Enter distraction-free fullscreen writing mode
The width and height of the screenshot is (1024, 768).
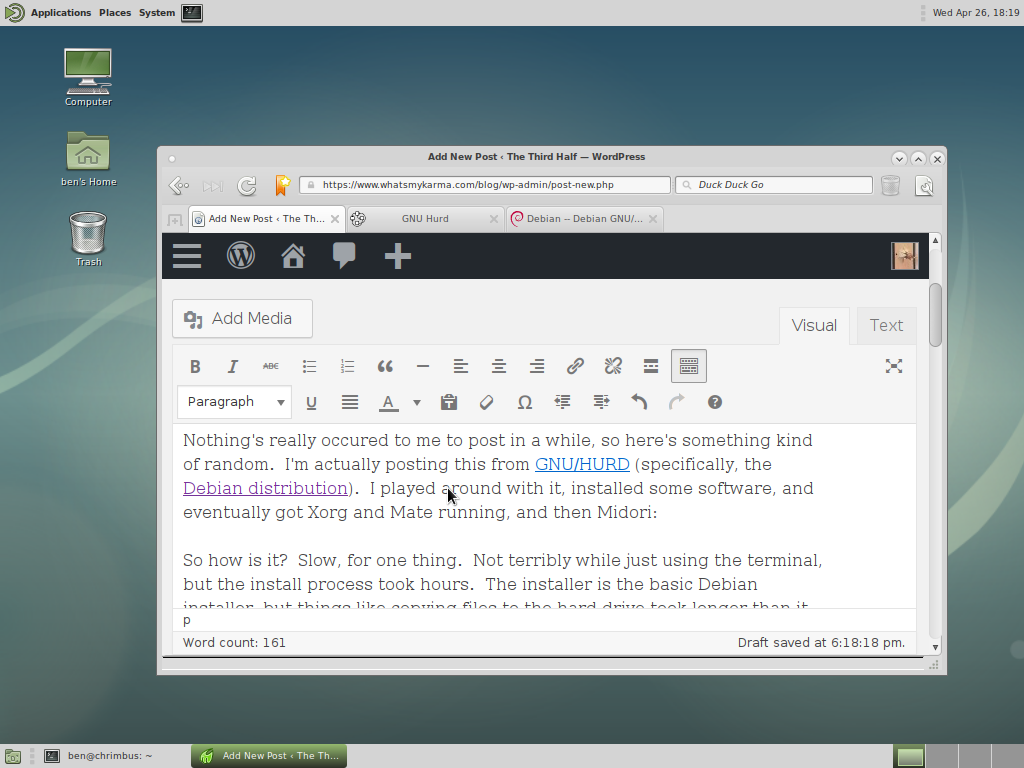click(x=894, y=366)
